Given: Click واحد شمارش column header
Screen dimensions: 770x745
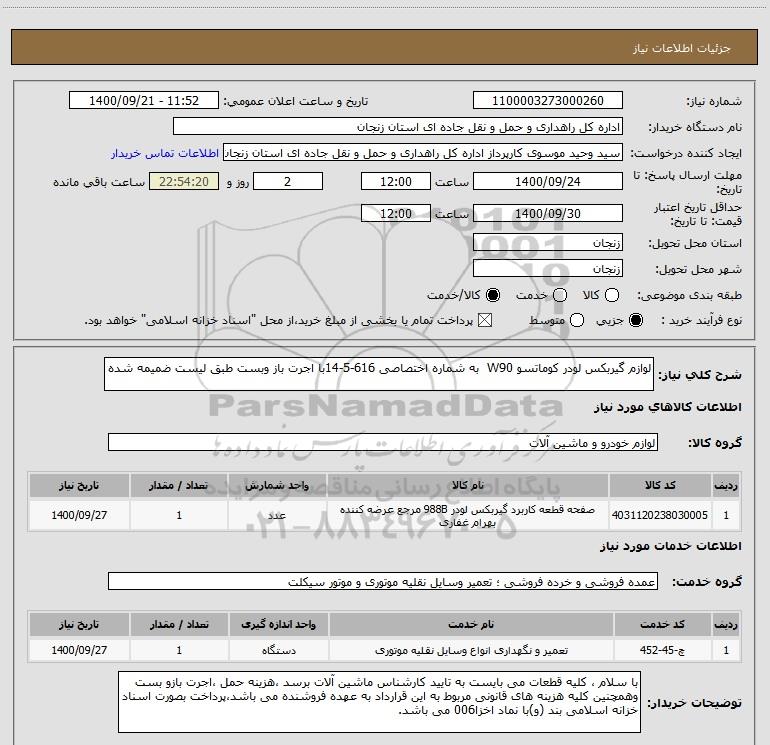Looking at the screenshot, I should [277, 485].
